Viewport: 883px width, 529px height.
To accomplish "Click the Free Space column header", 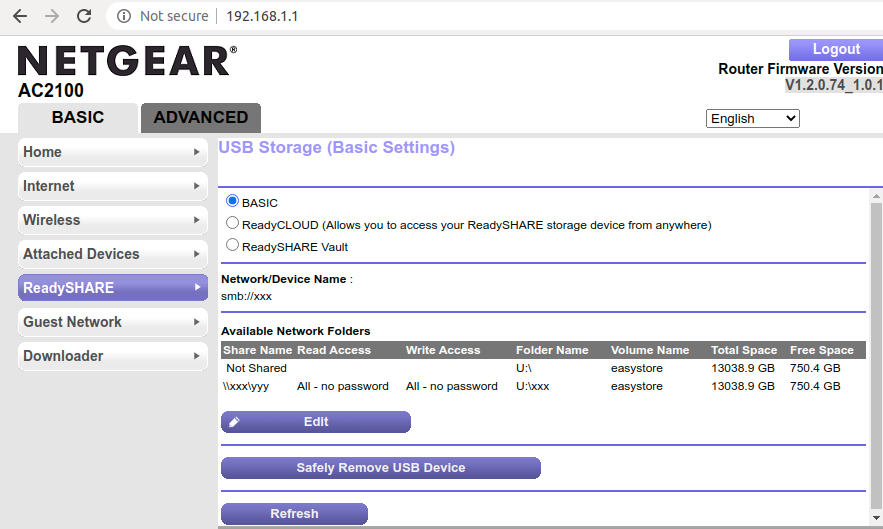I will pyautogui.click(x=822, y=350).
